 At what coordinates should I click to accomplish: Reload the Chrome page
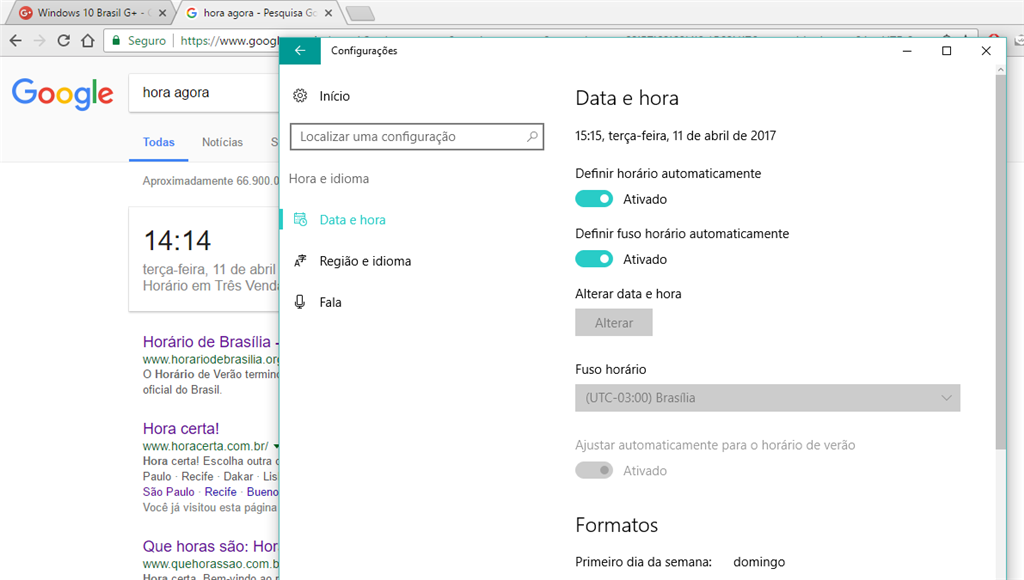pyautogui.click(x=63, y=40)
